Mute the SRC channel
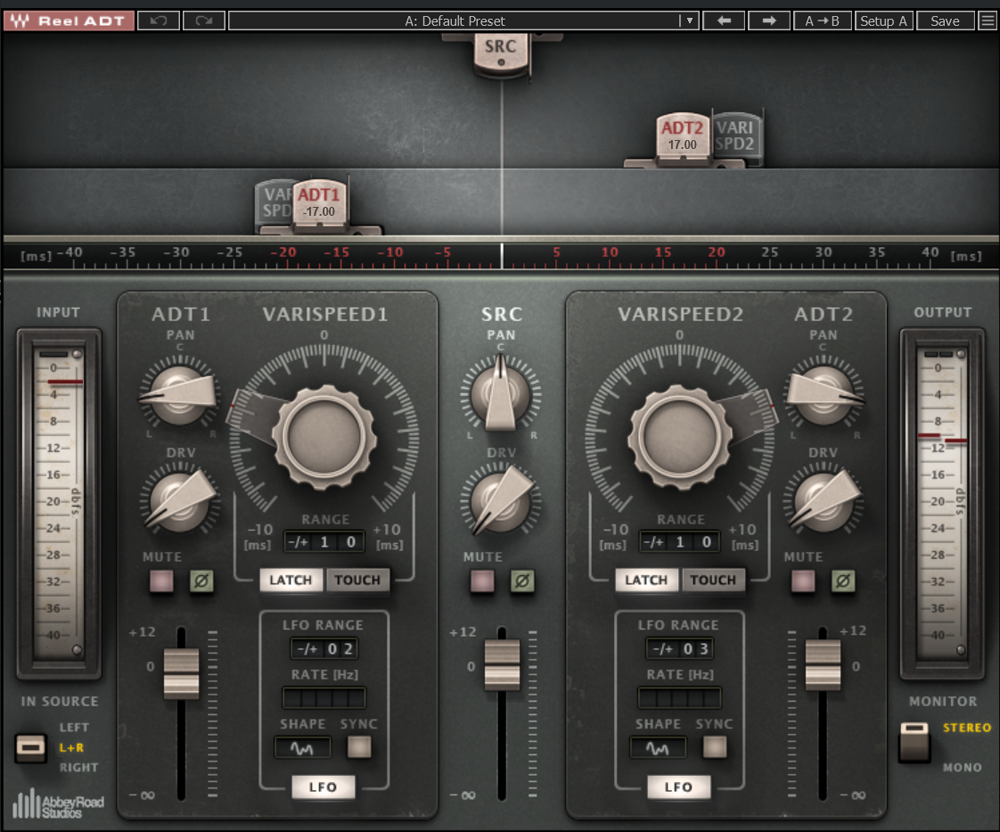Viewport: 1000px width, 832px height. 482,581
